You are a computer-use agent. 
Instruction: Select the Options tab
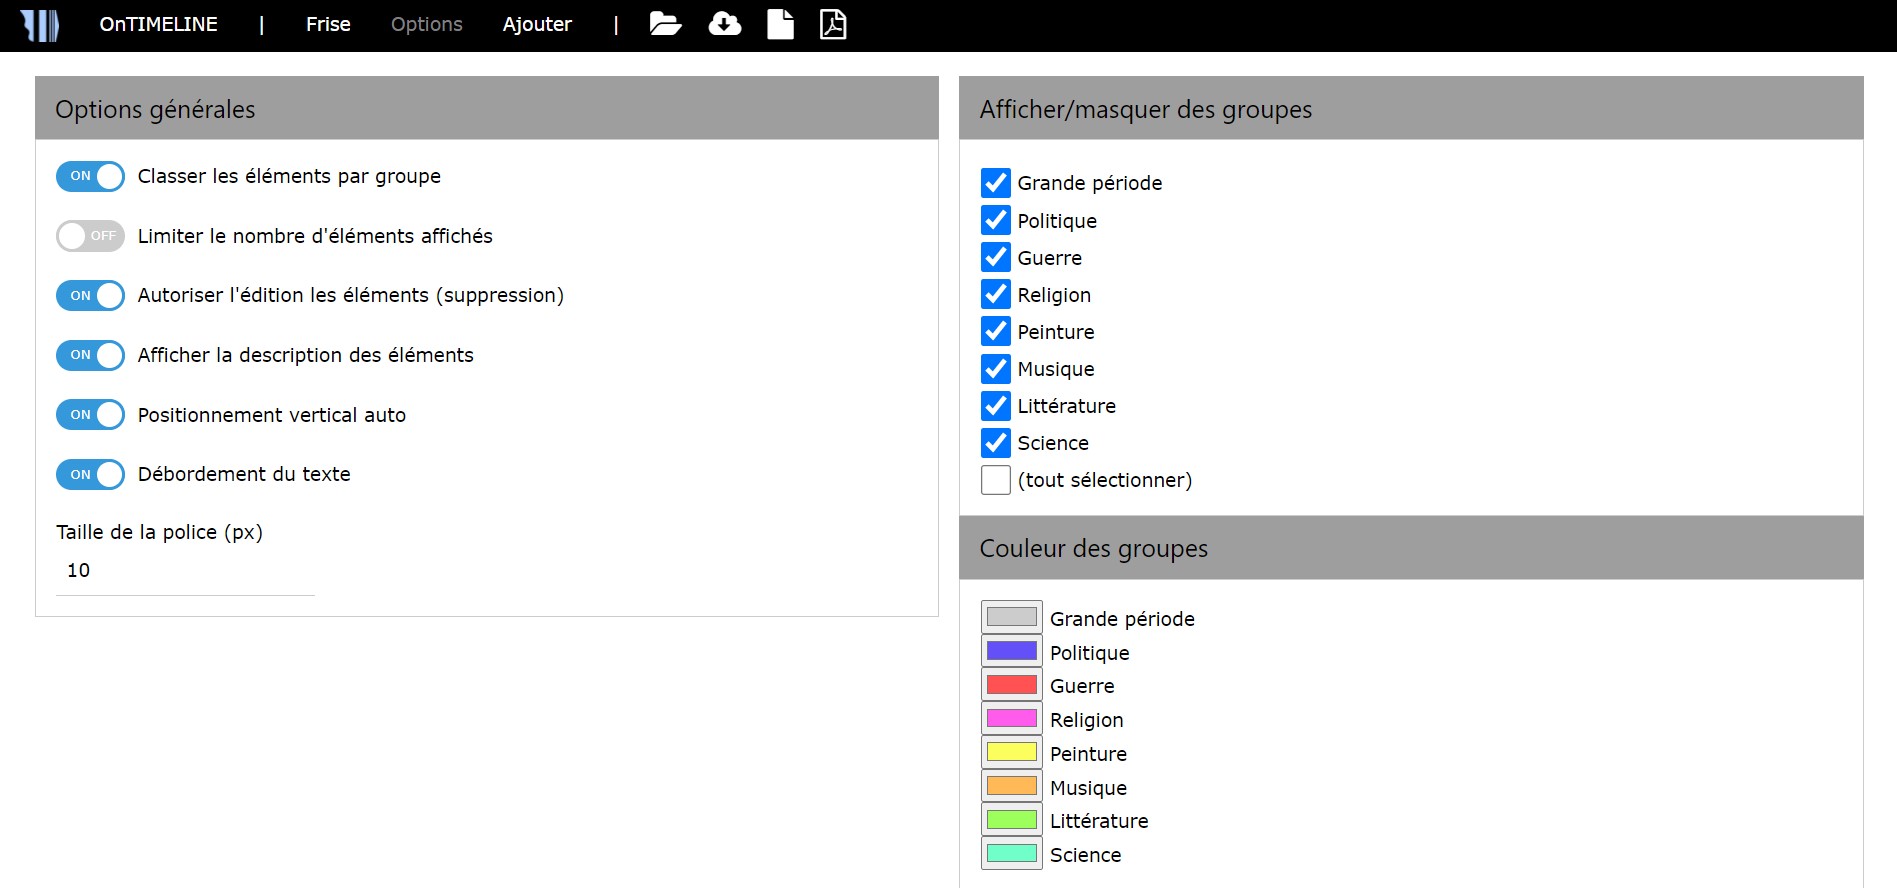(x=426, y=24)
